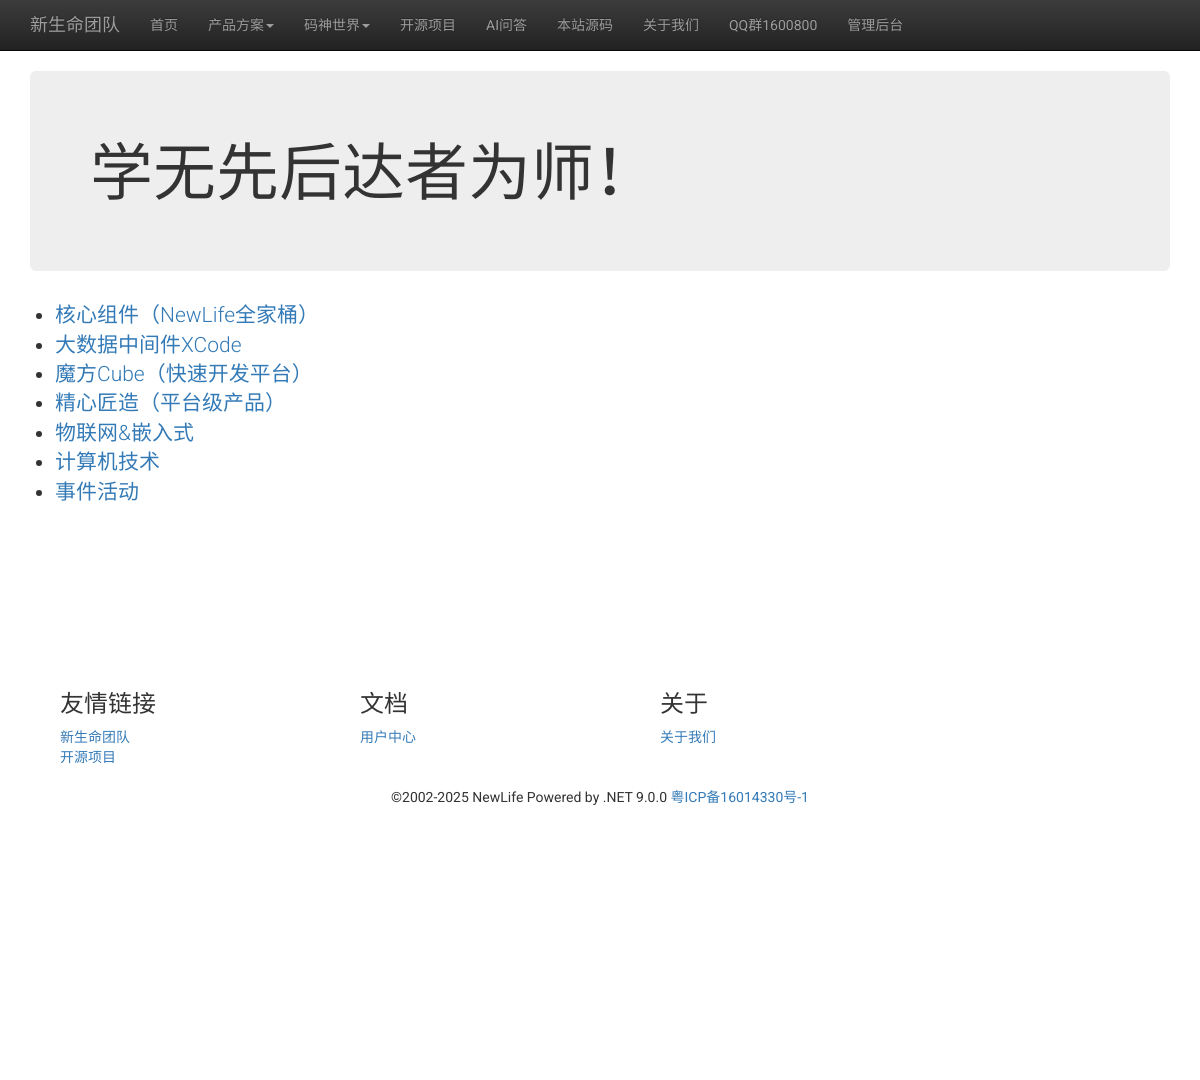Screen dimensions: 1200x1080
Task: Click the 物联网&嵌入式 link
Action: click(x=125, y=433)
